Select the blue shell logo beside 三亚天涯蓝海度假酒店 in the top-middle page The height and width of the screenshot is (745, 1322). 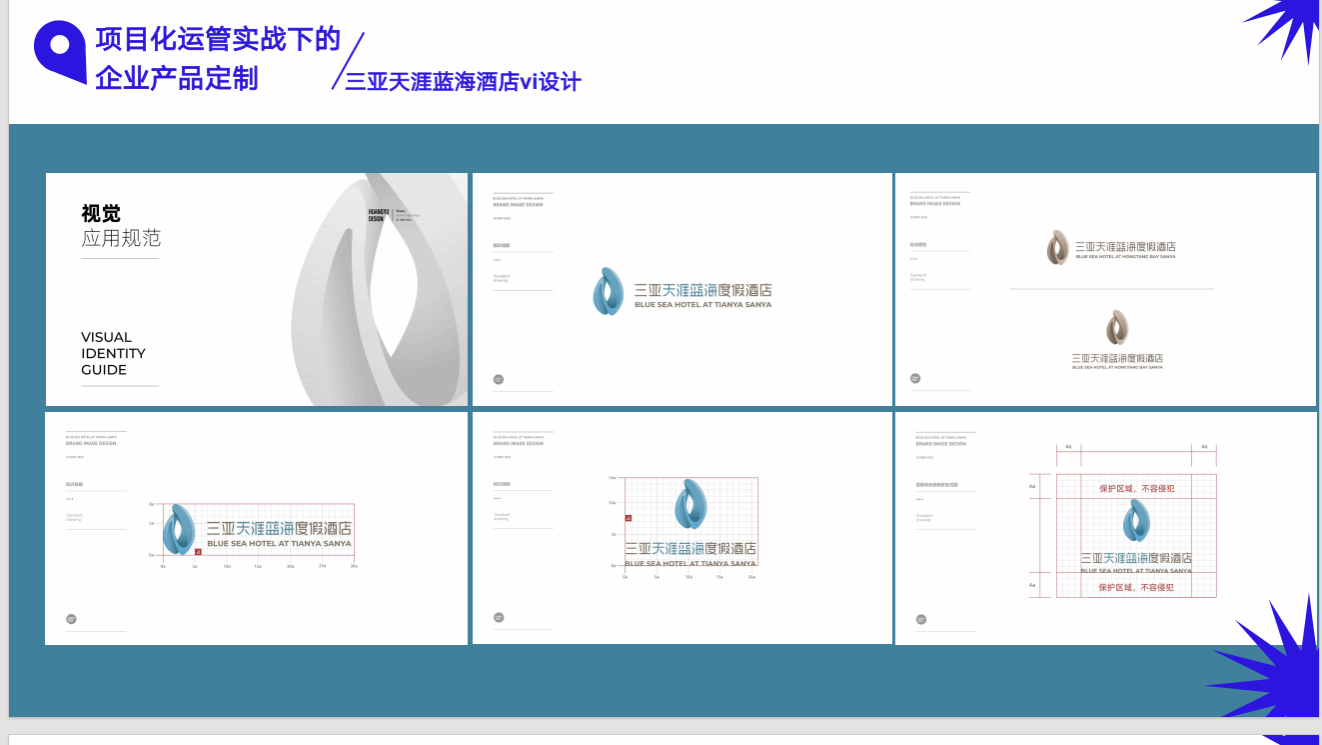pos(607,291)
